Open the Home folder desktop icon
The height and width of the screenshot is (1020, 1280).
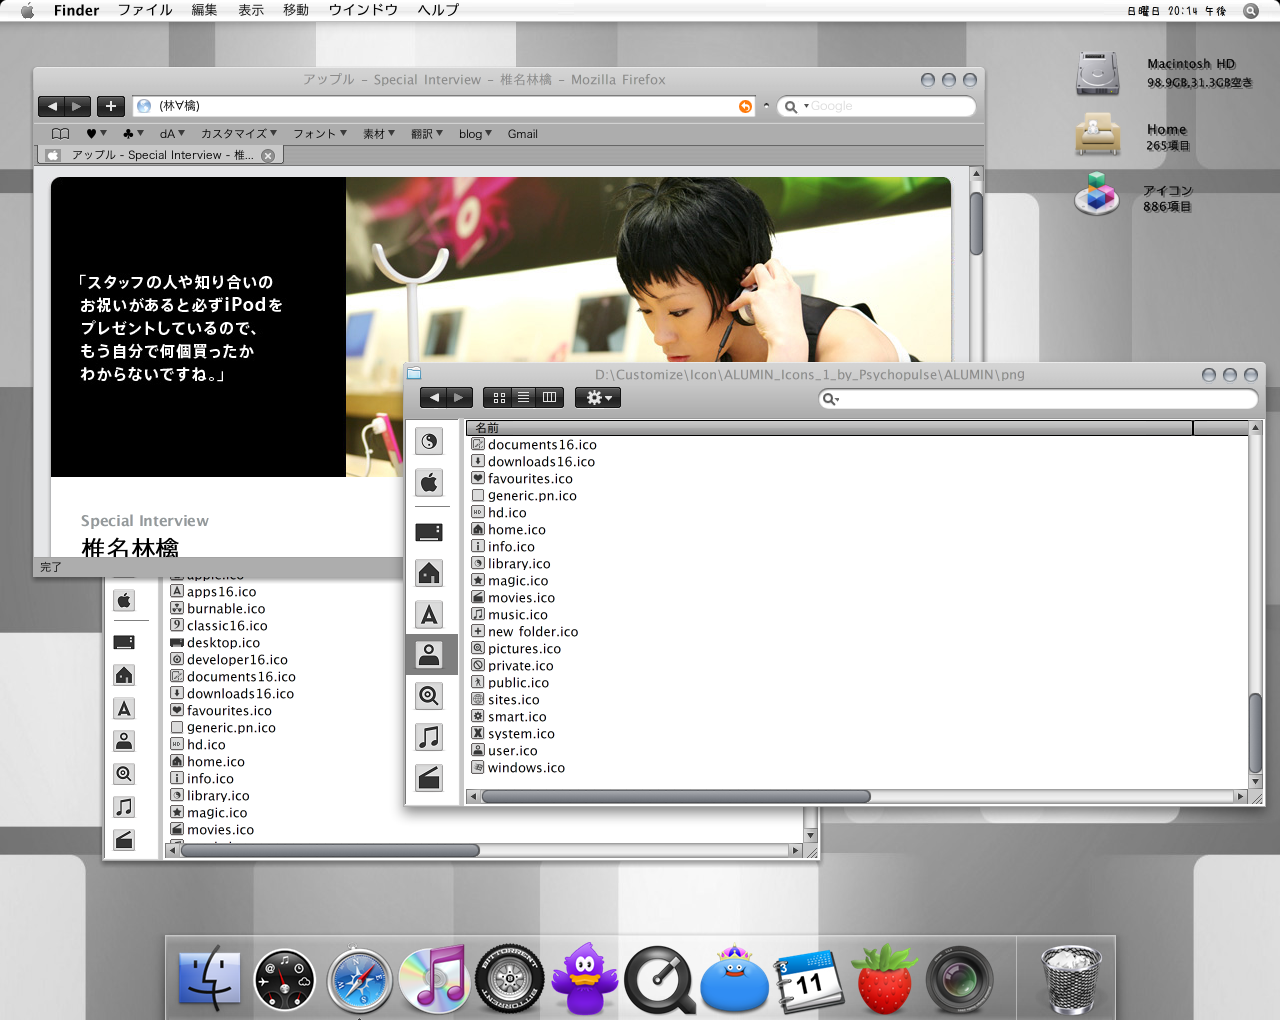pyautogui.click(x=1097, y=134)
